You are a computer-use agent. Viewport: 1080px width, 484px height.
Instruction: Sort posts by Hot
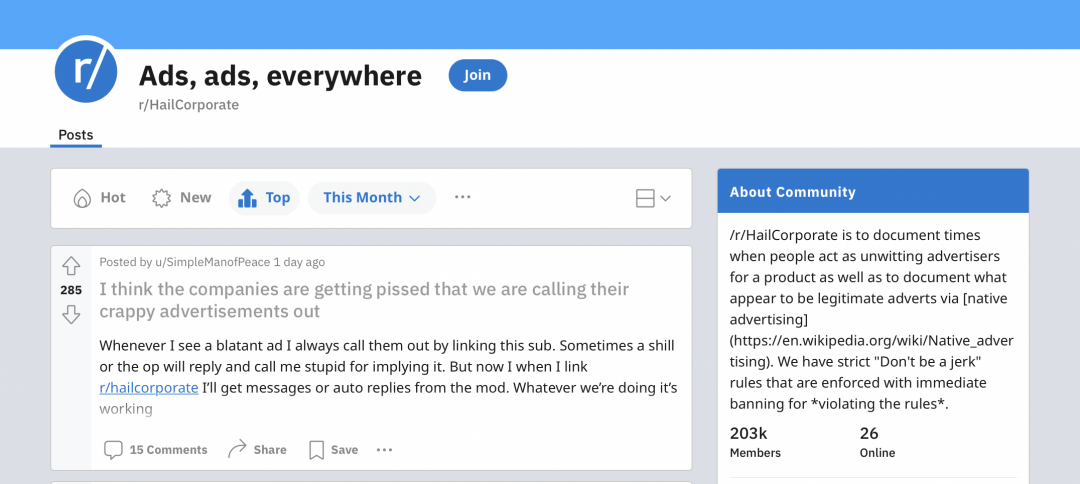[x=99, y=198]
